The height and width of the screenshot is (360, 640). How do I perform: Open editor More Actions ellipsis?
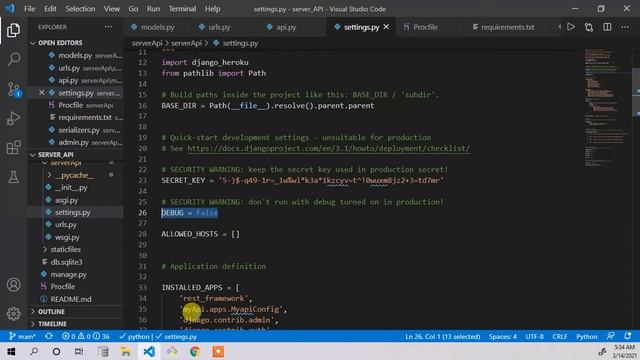[x=625, y=27]
